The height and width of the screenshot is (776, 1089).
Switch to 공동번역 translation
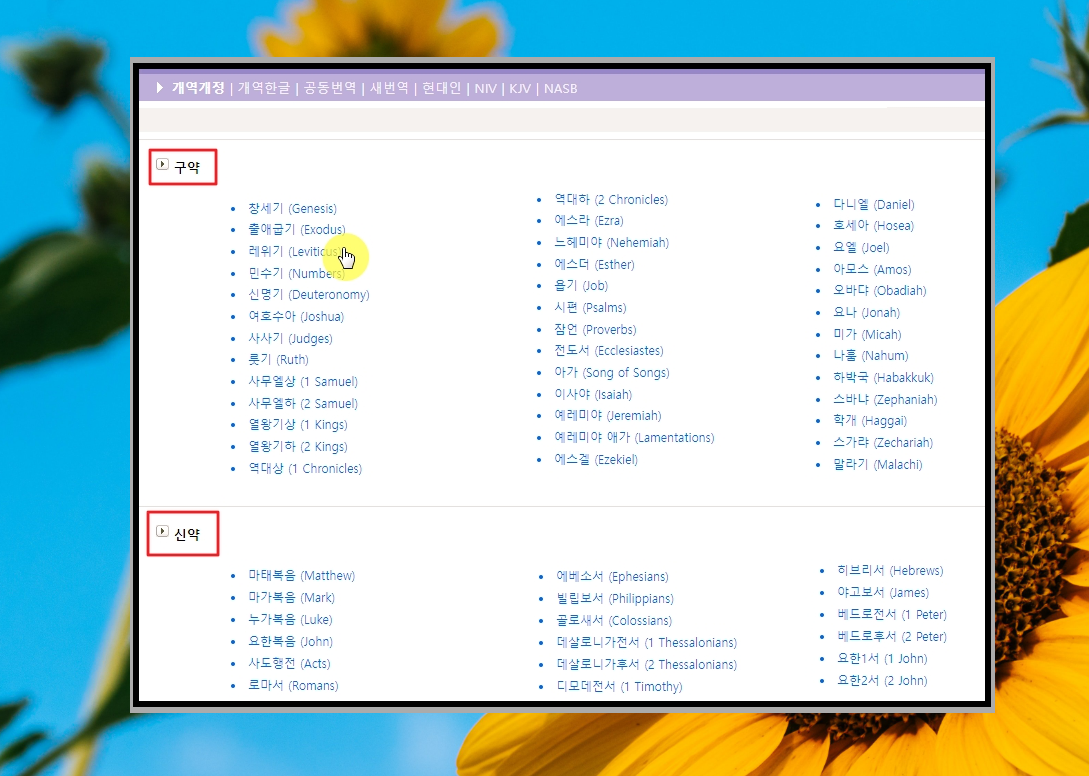click(x=330, y=88)
